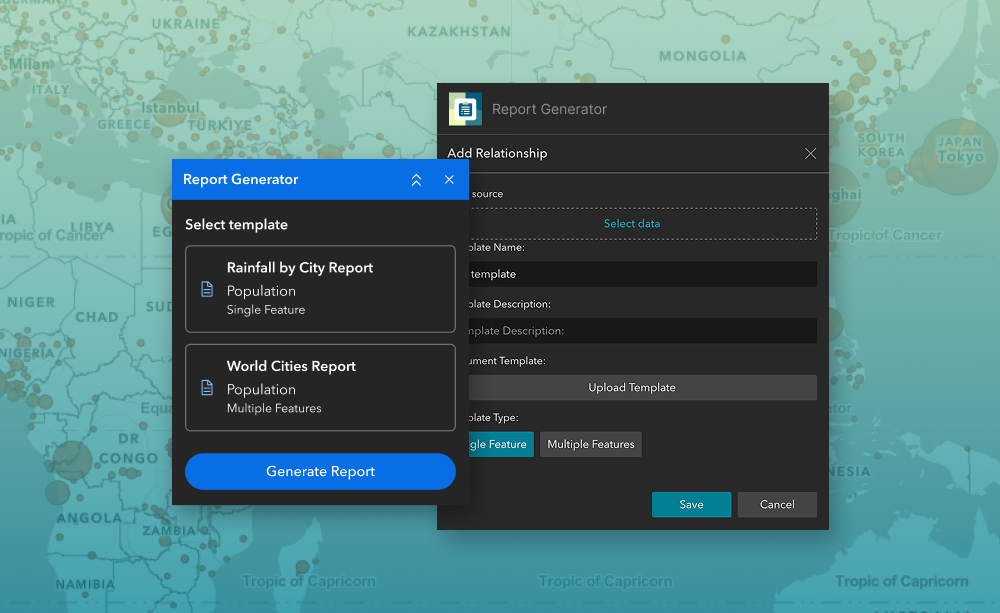
Task: Click the green-tinted widget logo next to Report Generator title
Action: pyautogui.click(x=464, y=108)
